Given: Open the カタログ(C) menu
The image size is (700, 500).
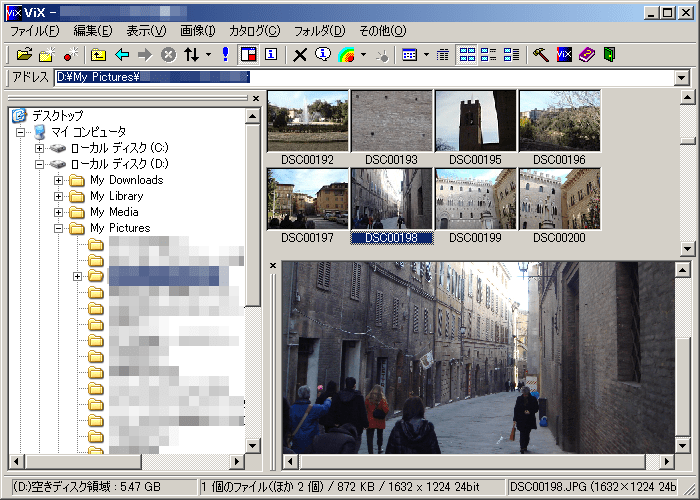Looking at the screenshot, I should click(254, 31).
